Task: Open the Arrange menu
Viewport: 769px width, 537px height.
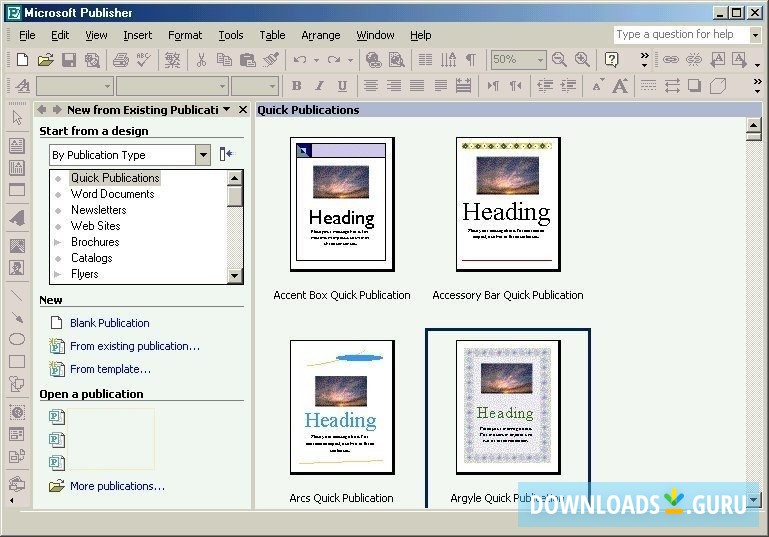Action: coord(321,35)
